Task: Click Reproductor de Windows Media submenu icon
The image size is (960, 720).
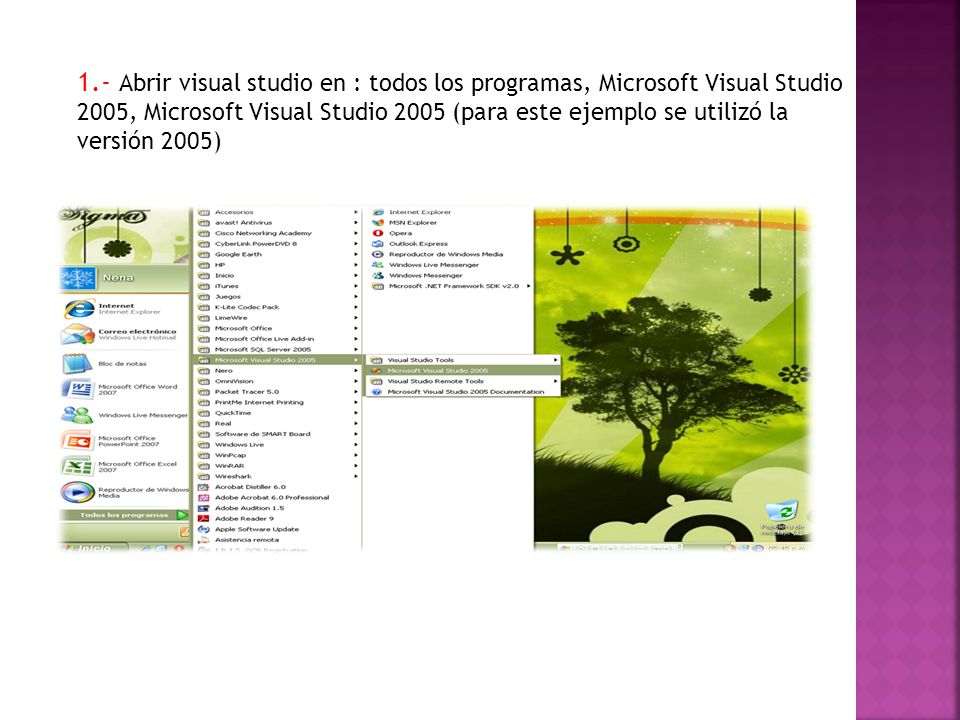Action: tap(378, 254)
